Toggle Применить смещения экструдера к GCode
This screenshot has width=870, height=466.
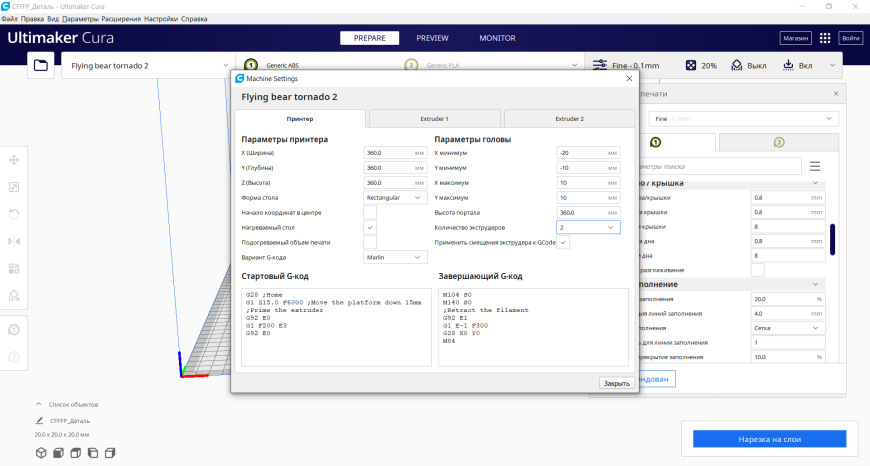point(563,242)
